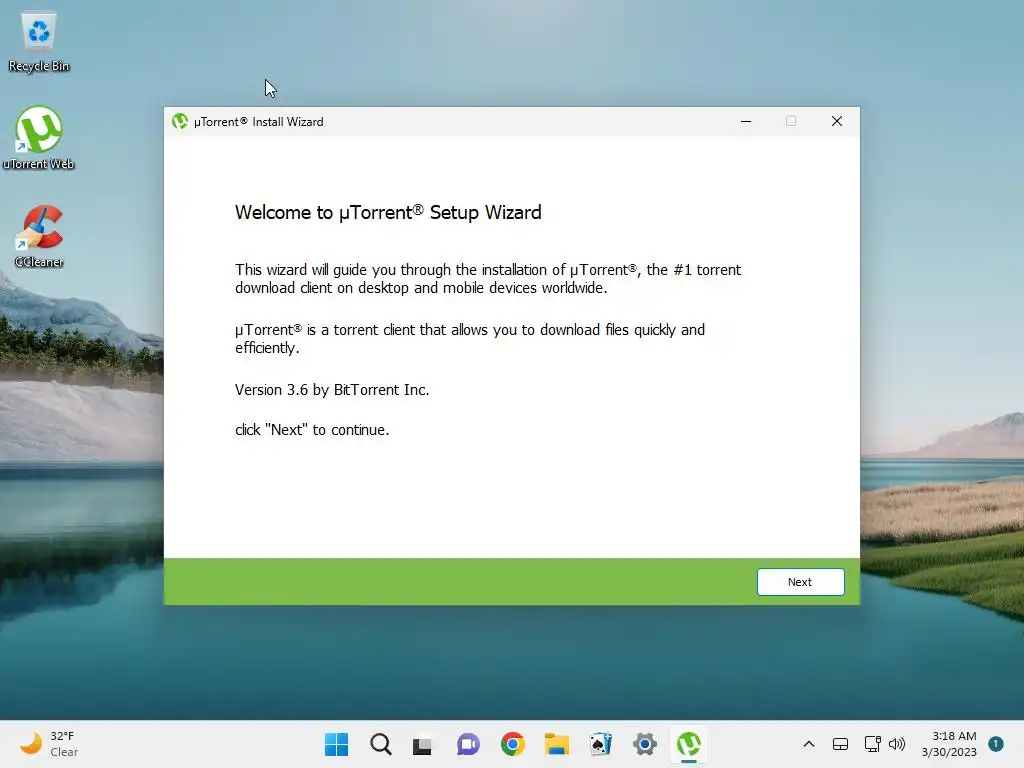Click the µTorrent logo in the wizard title bar
This screenshot has width=1024, height=768.
click(x=180, y=121)
